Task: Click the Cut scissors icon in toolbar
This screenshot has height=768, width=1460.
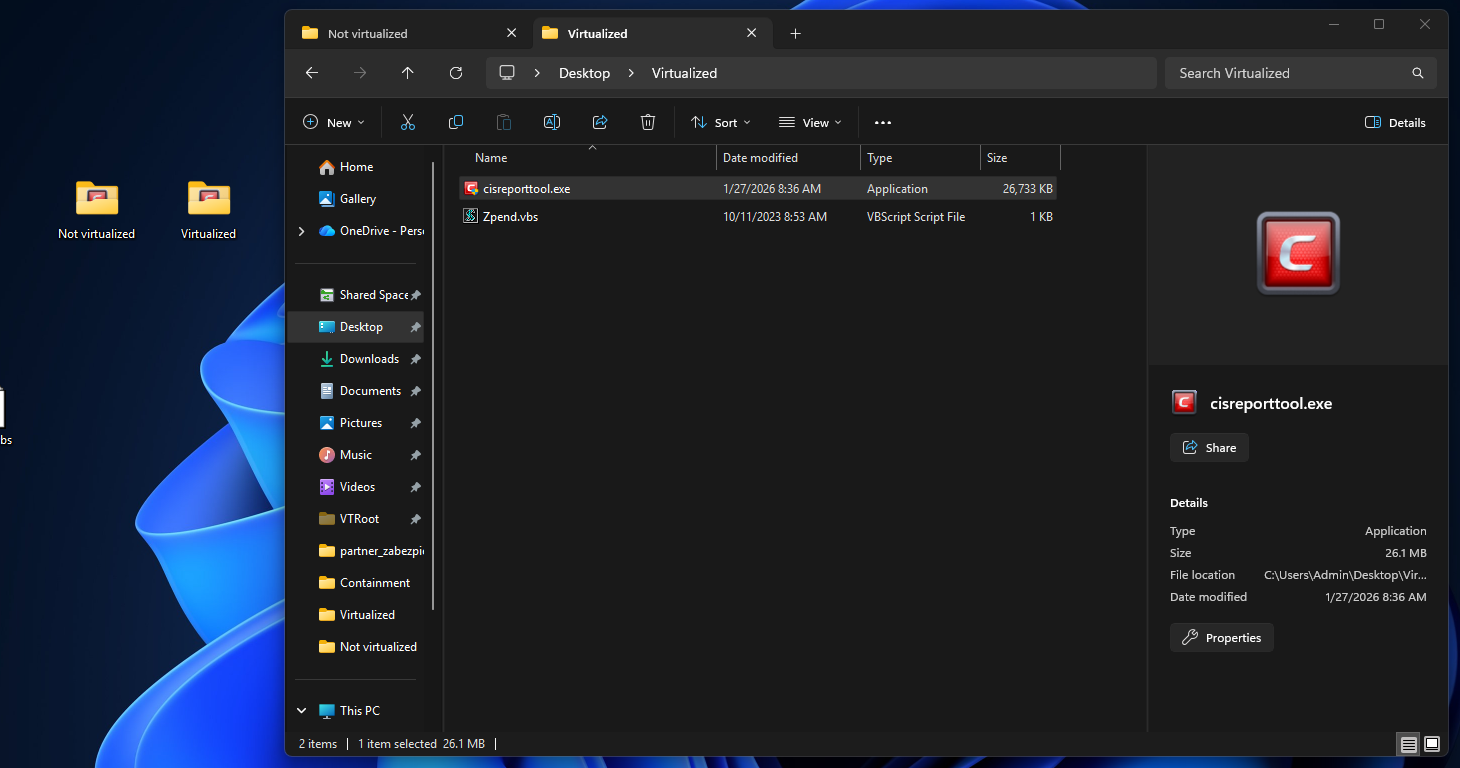Action: point(408,122)
